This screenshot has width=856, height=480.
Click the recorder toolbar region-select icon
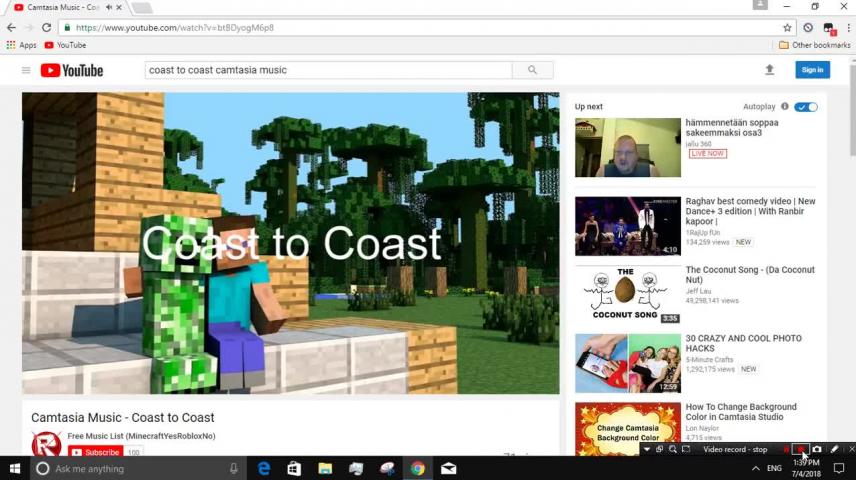pyautogui.click(x=686, y=449)
